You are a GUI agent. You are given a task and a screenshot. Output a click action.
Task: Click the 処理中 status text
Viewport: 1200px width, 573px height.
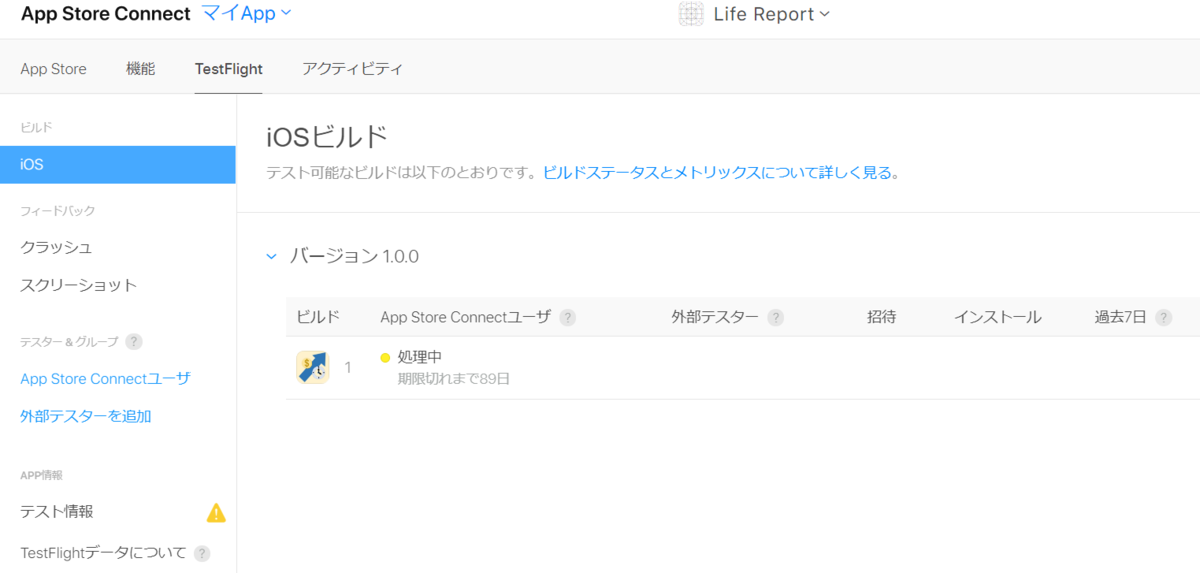tap(420, 357)
